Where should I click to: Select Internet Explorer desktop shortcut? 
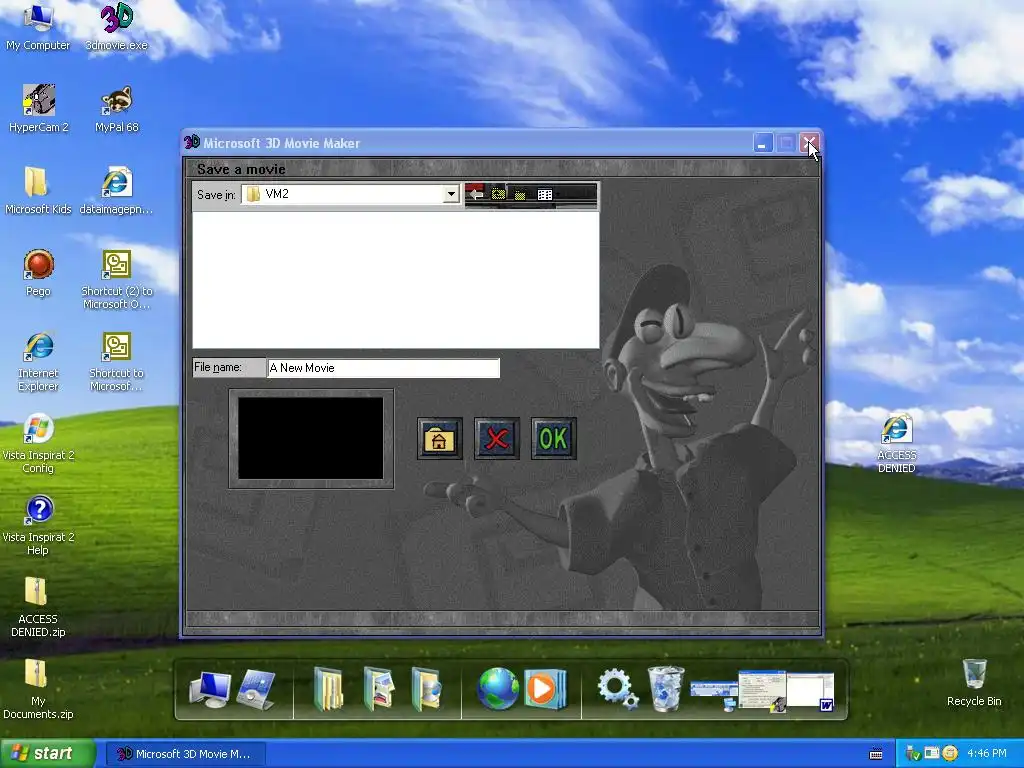[38, 361]
